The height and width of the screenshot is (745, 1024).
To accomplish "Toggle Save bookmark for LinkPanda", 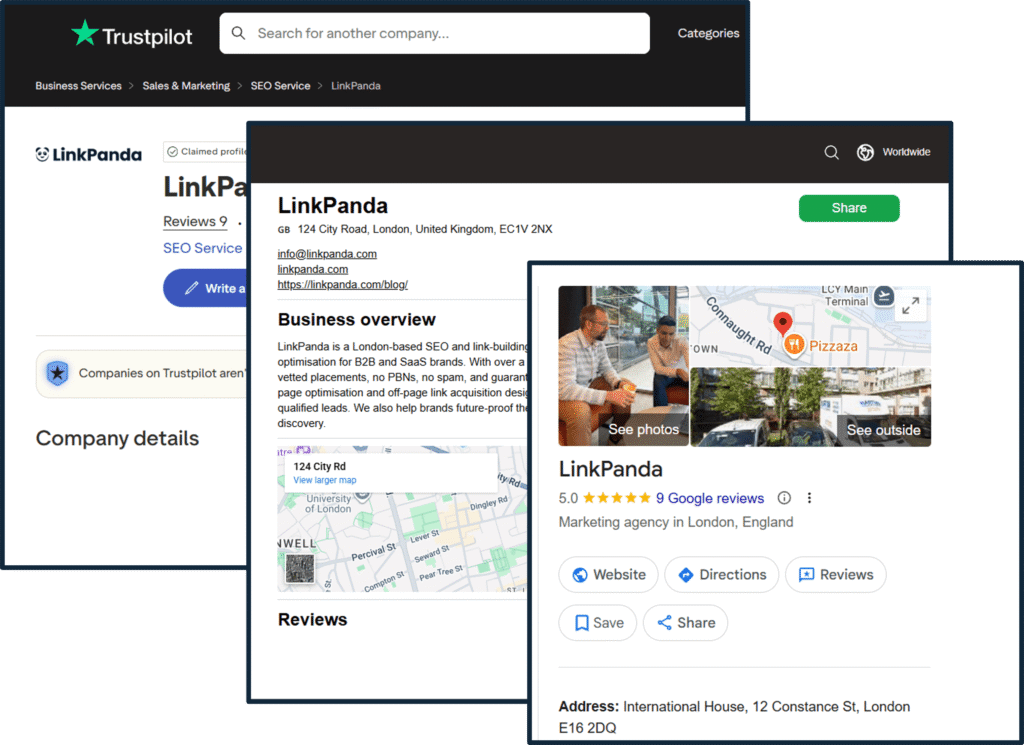I will pyautogui.click(x=597, y=622).
